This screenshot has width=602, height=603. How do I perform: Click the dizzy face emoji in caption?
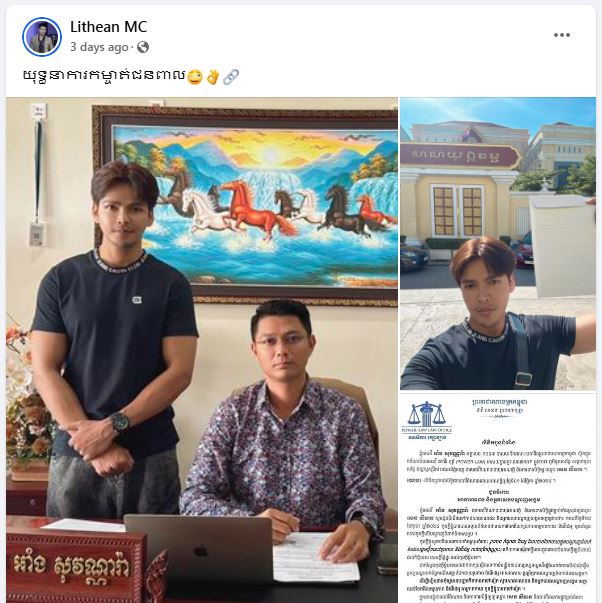(195, 77)
